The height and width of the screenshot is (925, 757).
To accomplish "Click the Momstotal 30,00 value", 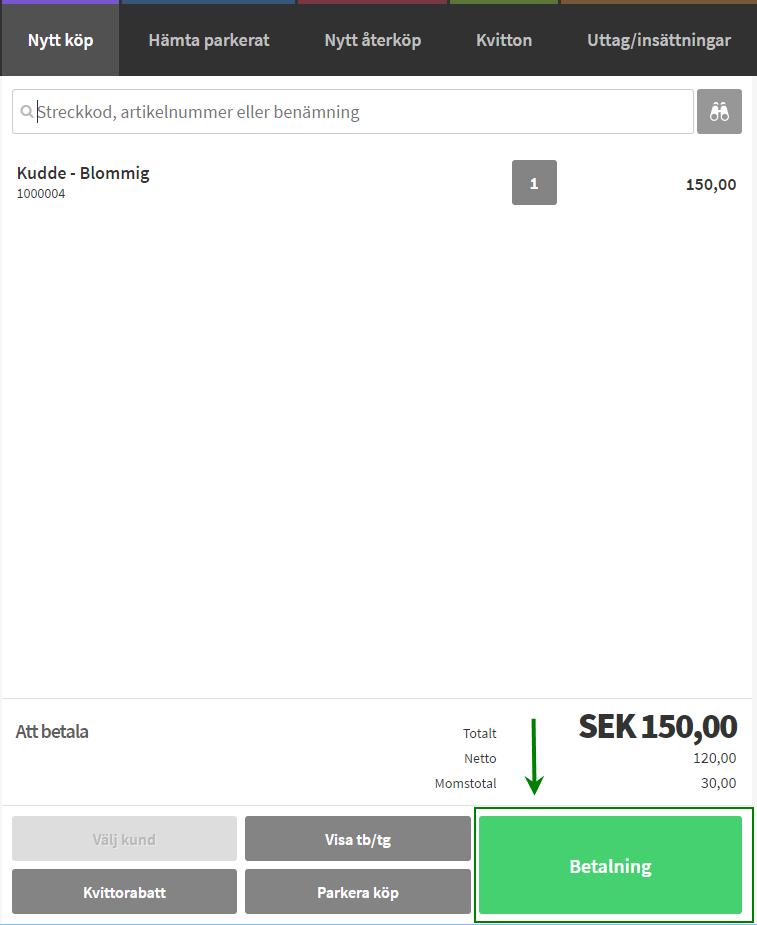I will [719, 783].
